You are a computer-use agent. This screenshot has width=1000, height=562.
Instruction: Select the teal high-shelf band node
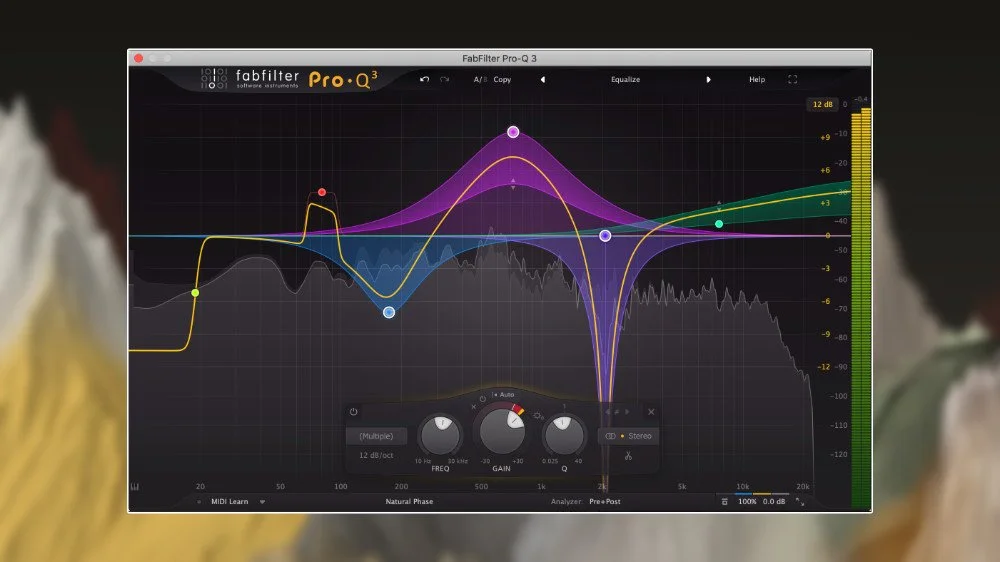click(719, 224)
